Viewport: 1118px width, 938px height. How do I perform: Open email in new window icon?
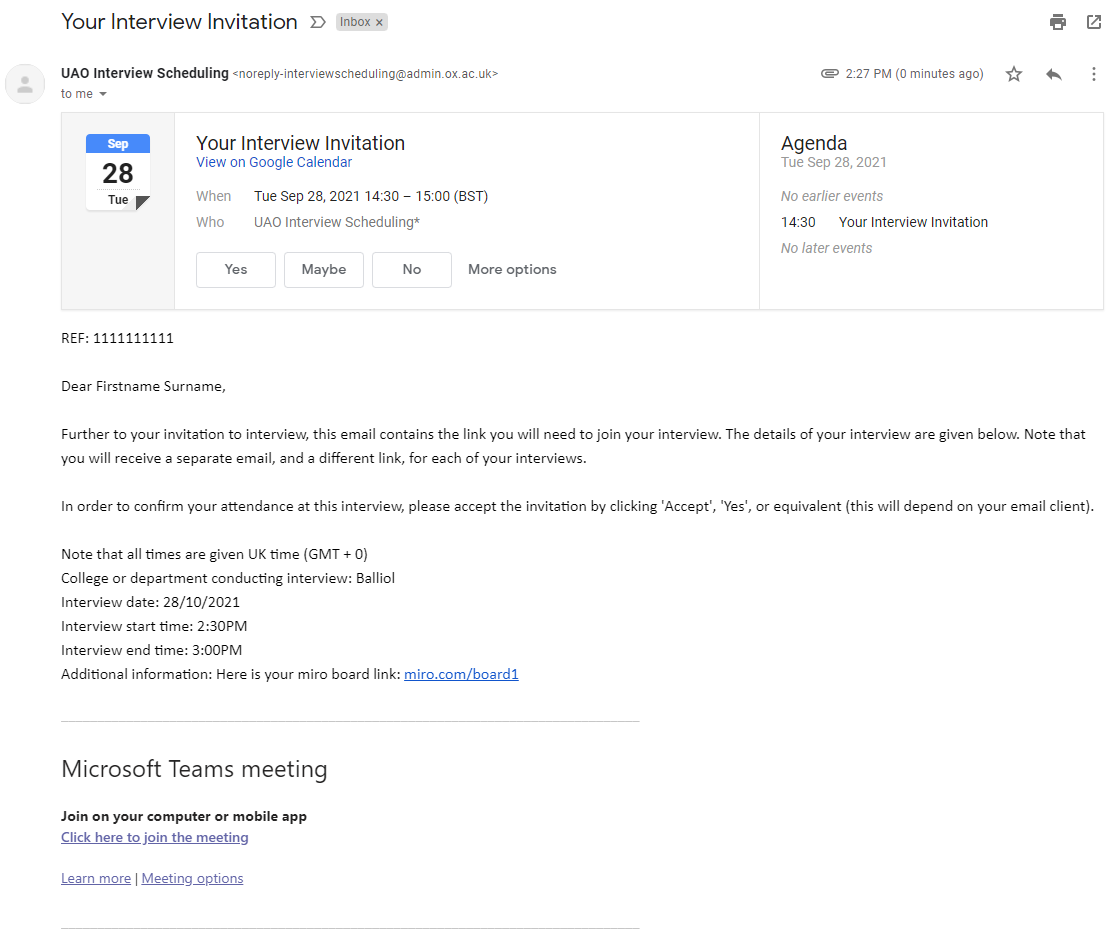click(x=1094, y=22)
